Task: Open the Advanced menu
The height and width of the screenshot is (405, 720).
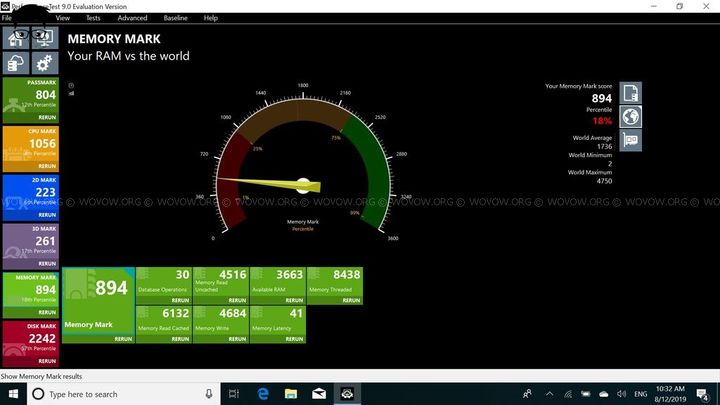Action: click(132, 18)
